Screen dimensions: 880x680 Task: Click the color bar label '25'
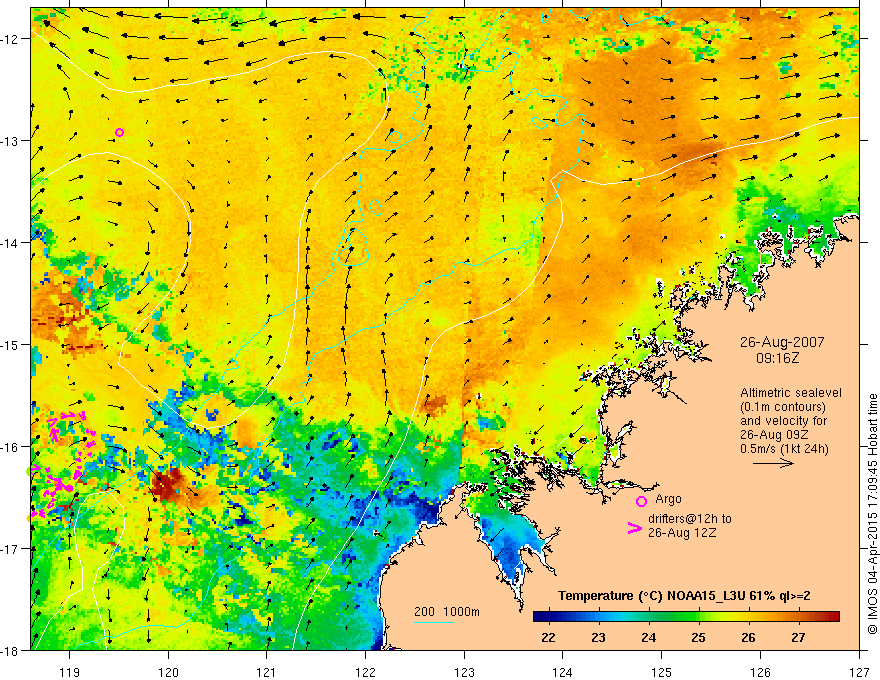(x=698, y=638)
